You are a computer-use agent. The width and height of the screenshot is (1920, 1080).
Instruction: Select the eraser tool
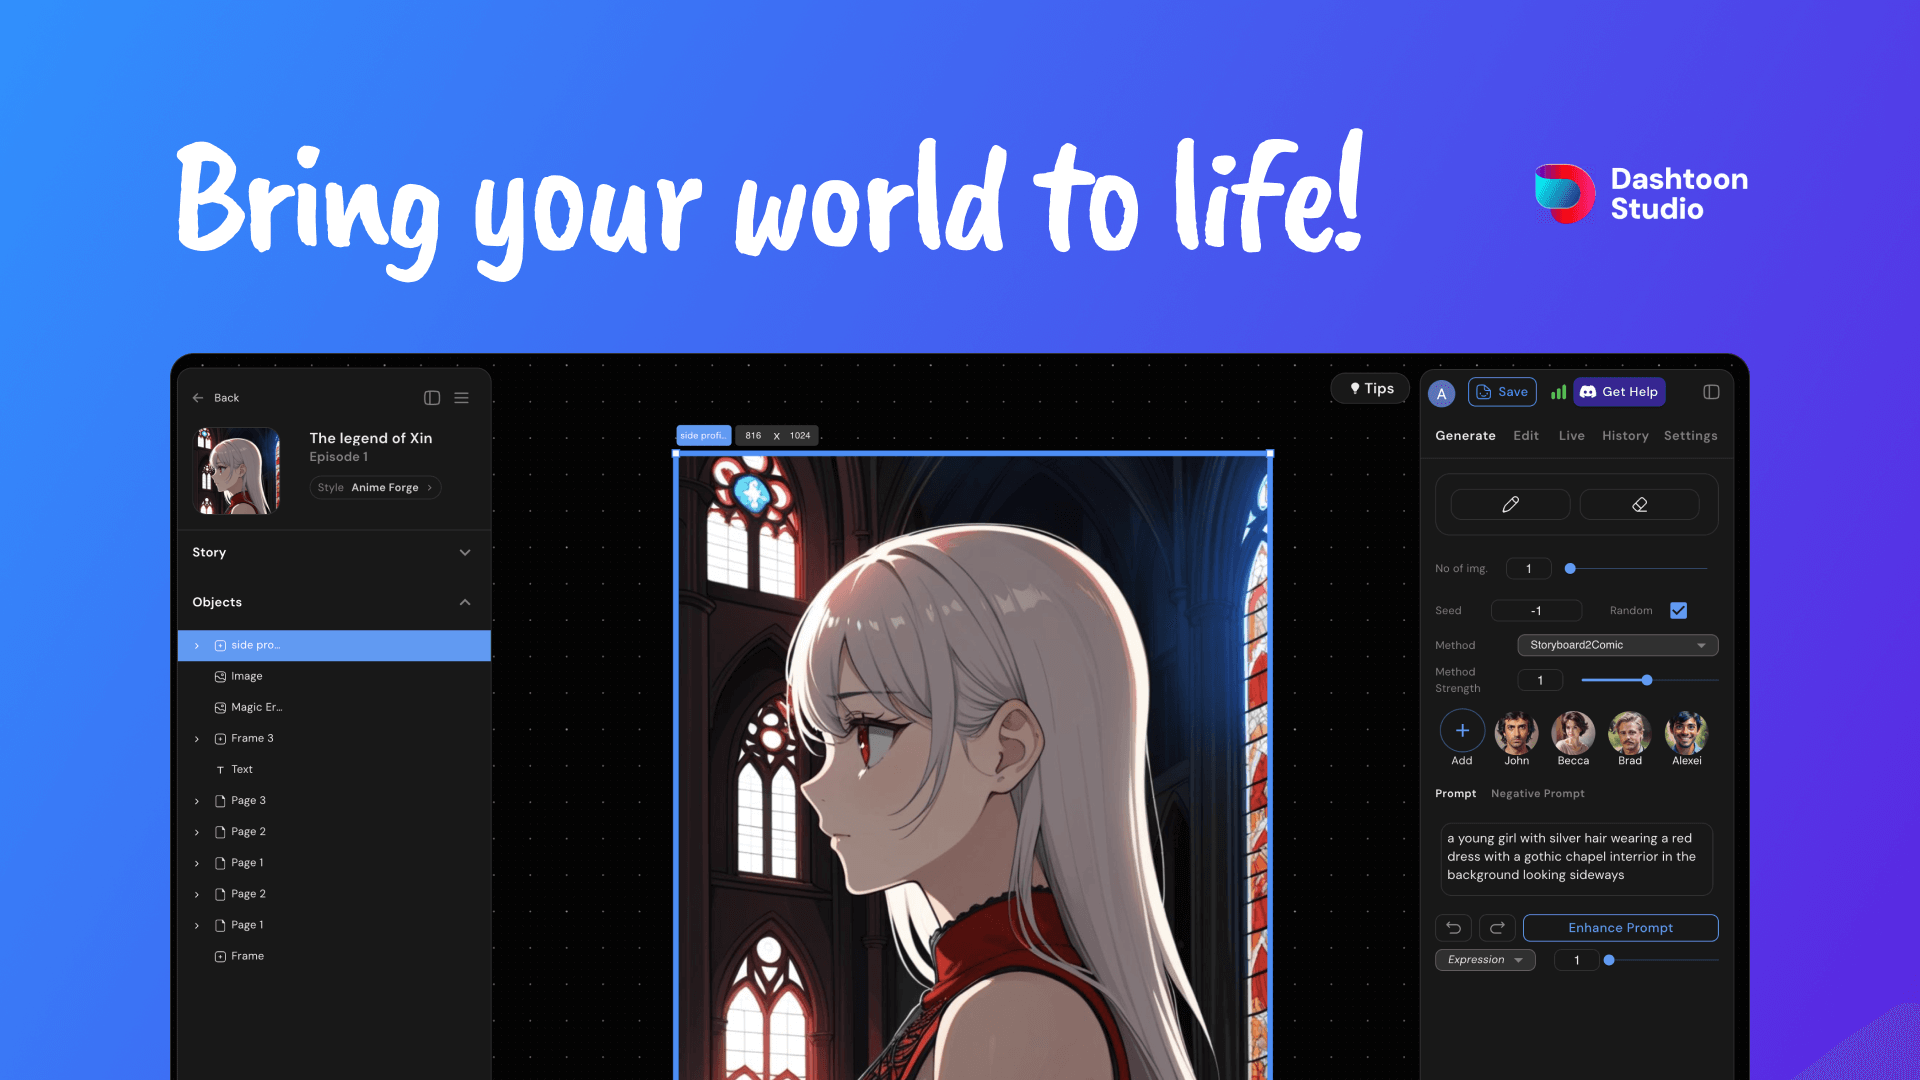(x=1639, y=504)
